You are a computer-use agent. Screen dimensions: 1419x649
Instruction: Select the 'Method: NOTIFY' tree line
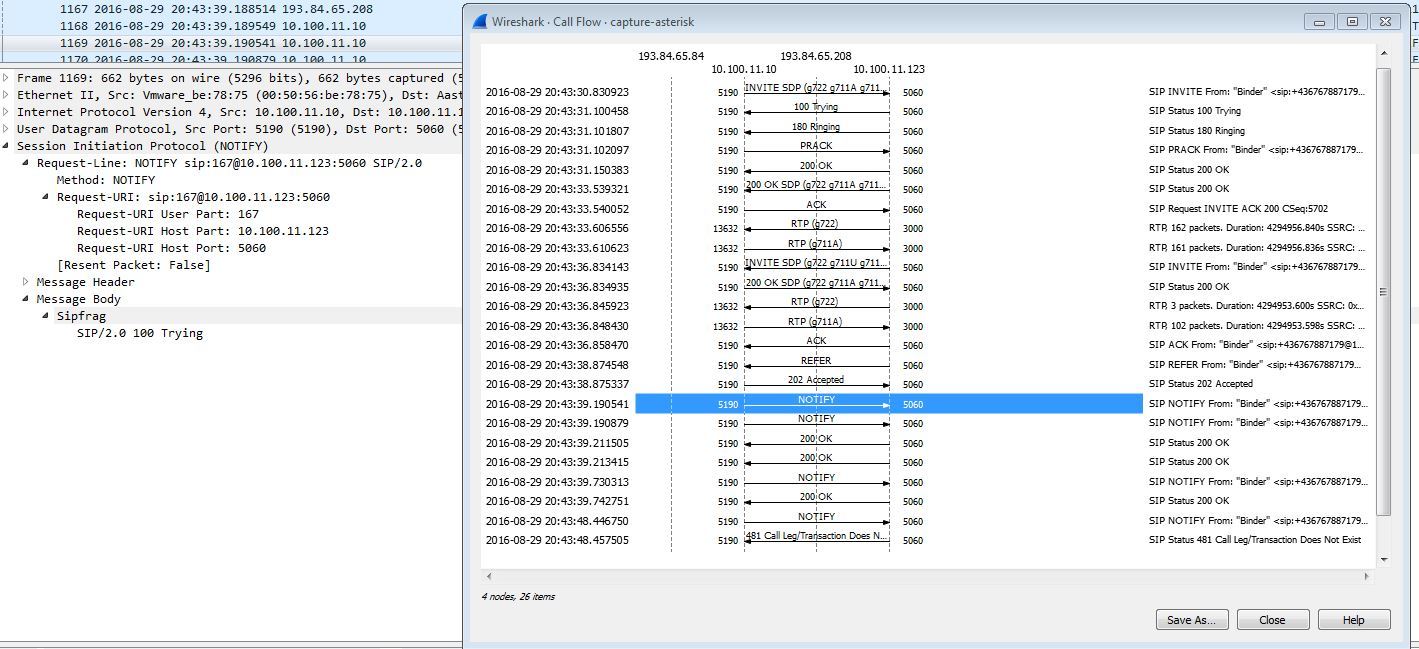pos(106,180)
